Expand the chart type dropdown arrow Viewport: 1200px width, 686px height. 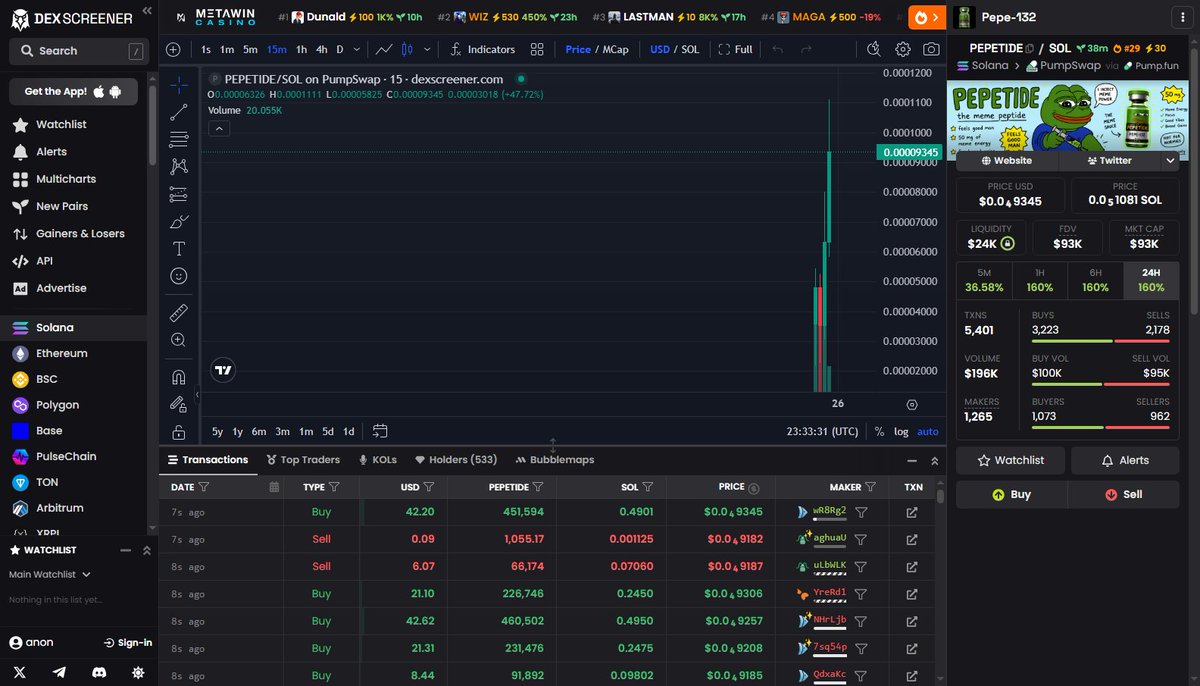coord(428,49)
